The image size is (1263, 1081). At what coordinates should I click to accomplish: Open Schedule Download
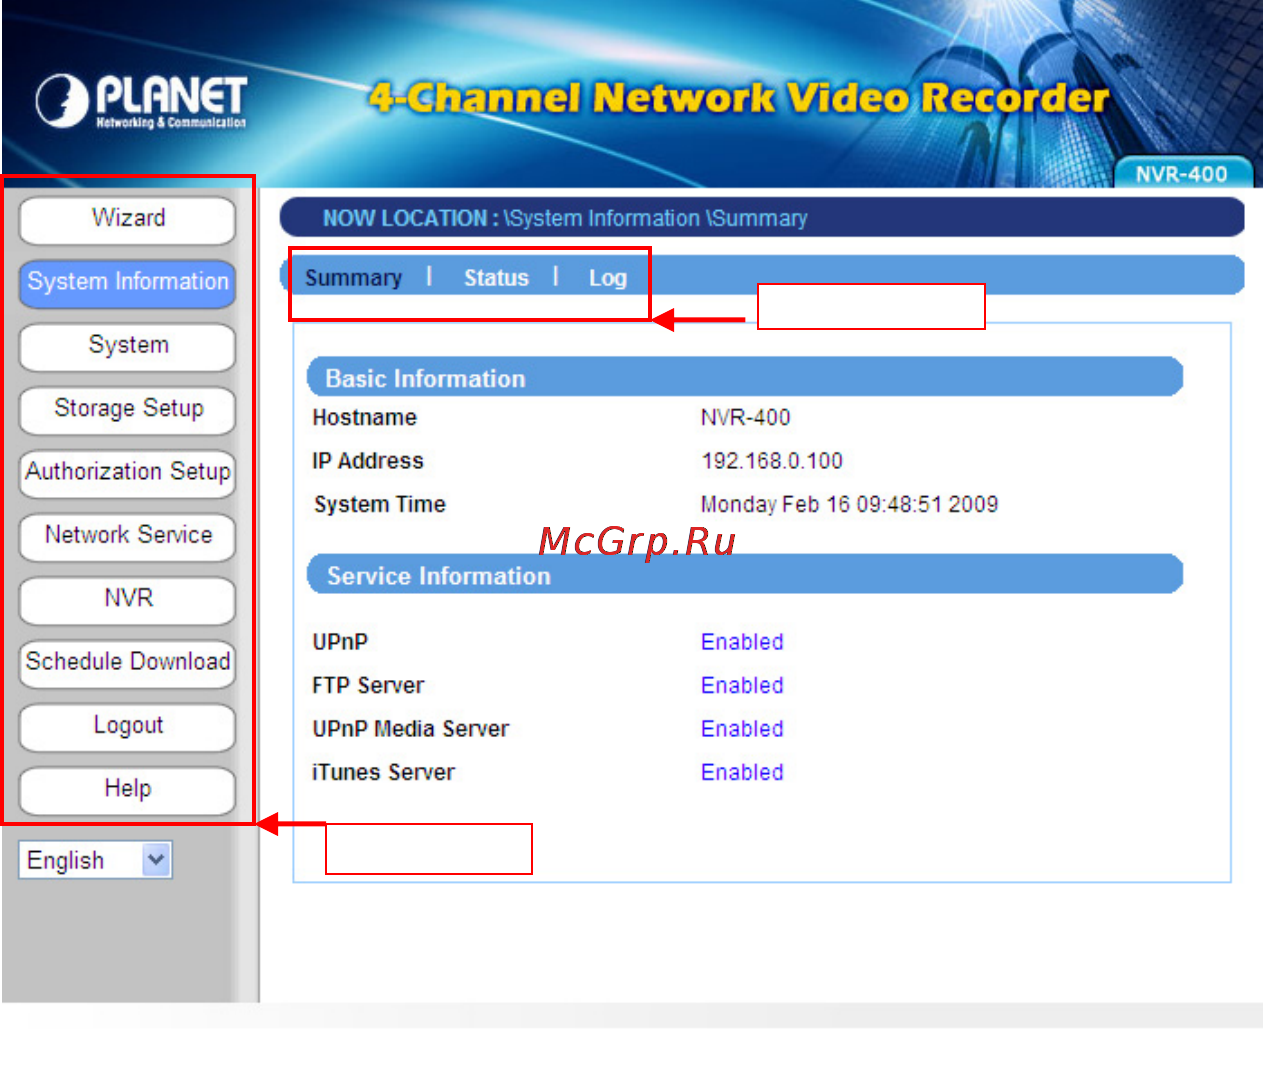point(128,663)
